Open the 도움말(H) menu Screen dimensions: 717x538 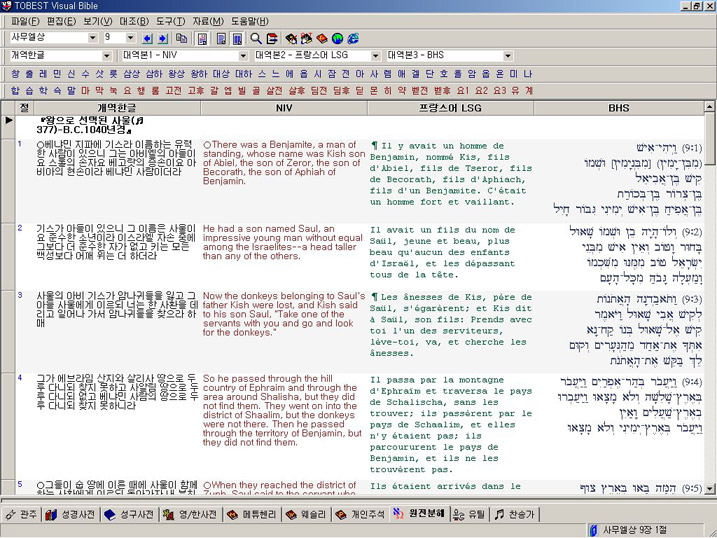pyautogui.click(x=249, y=21)
